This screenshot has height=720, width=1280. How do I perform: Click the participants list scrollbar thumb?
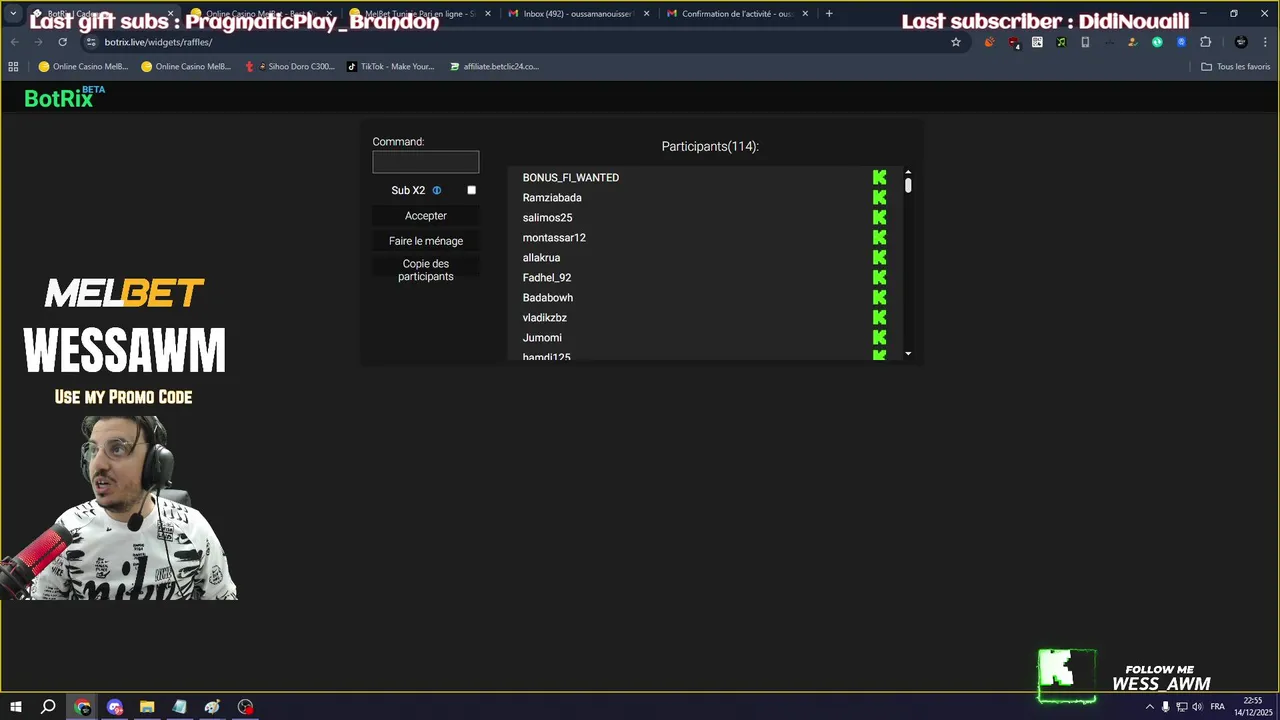pos(908,185)
